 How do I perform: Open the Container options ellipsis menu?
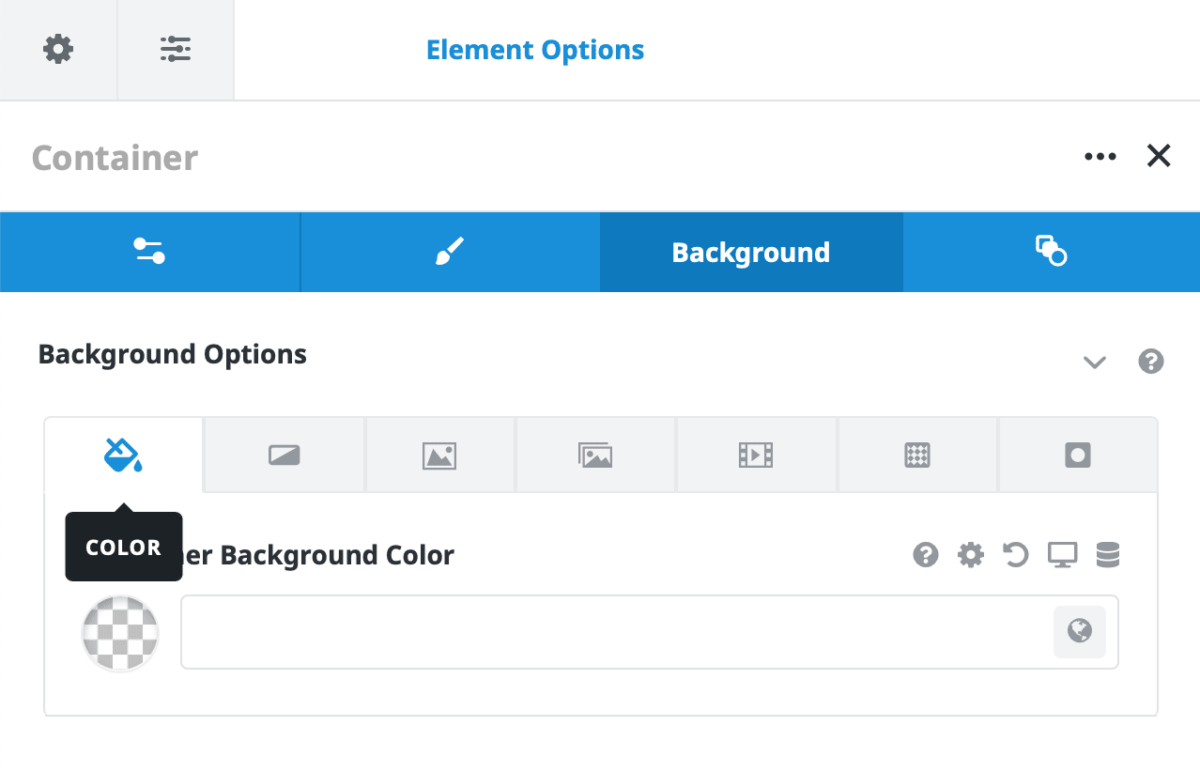point(1100,156)
